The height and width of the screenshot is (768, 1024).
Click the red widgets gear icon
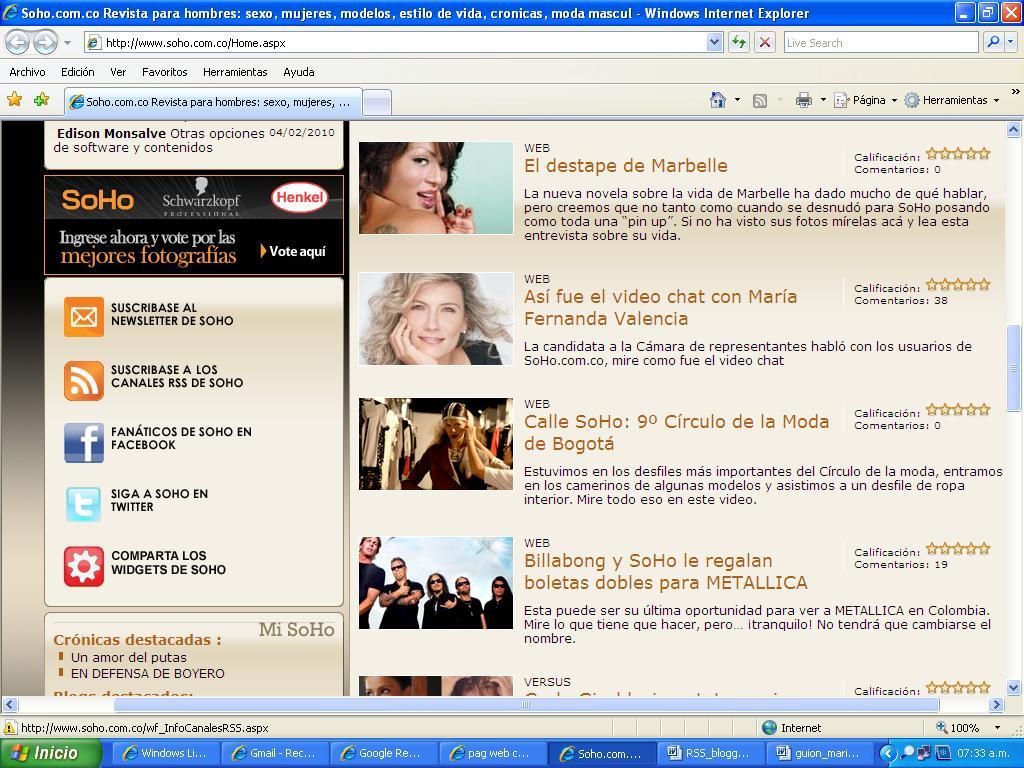pyautogui.click(x=84, y=566)
